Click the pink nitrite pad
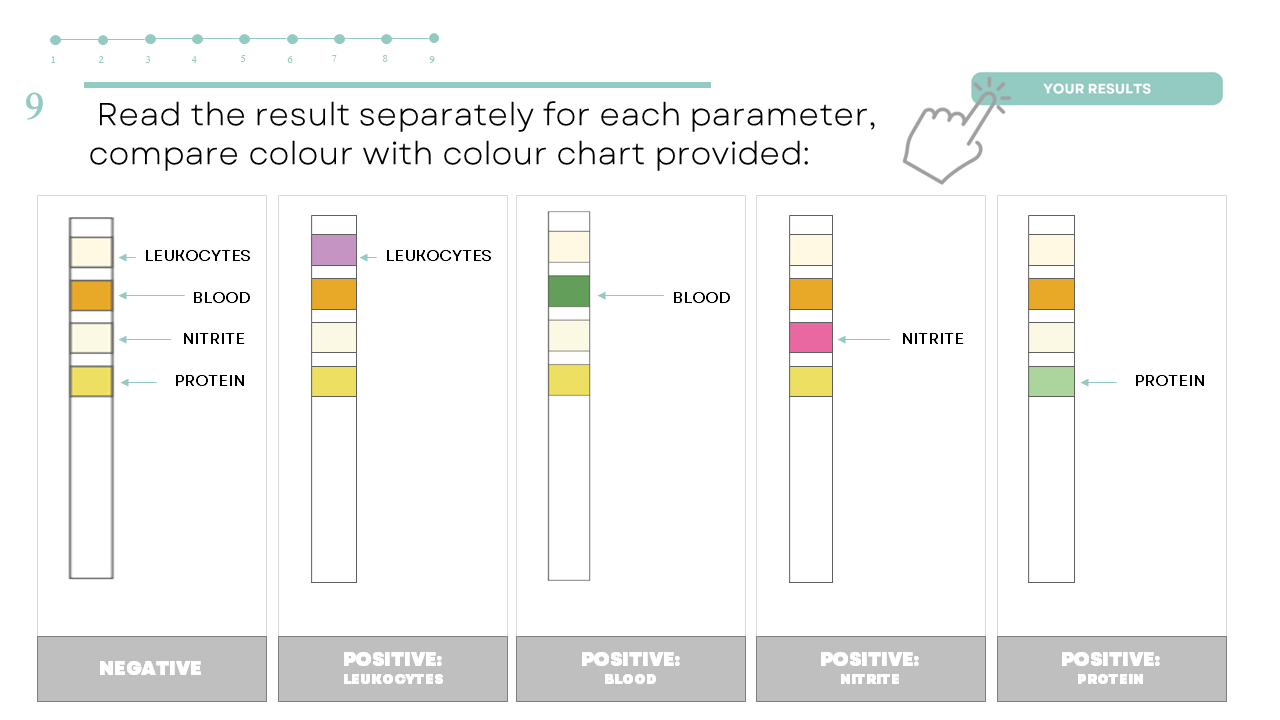Image resolution: width=1280 pixels, height=720 pixels. pyautogui.click(x=811, y=338)
